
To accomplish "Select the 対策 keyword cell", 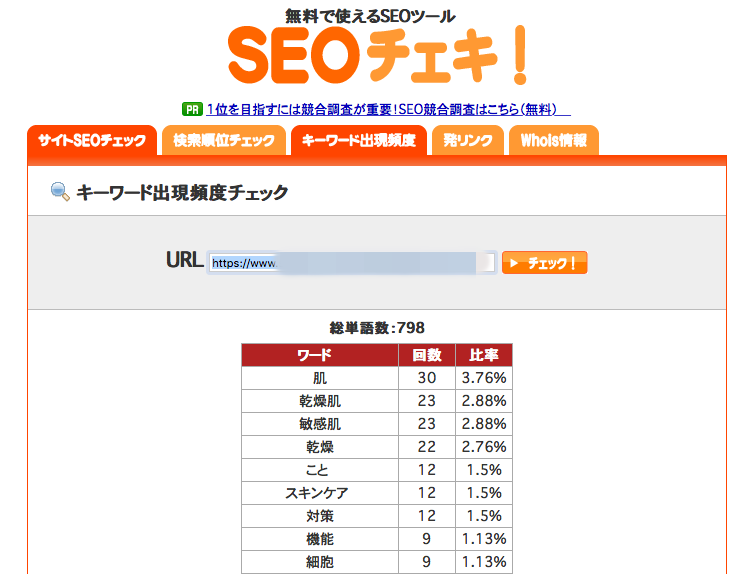I will tap(320, 516).
